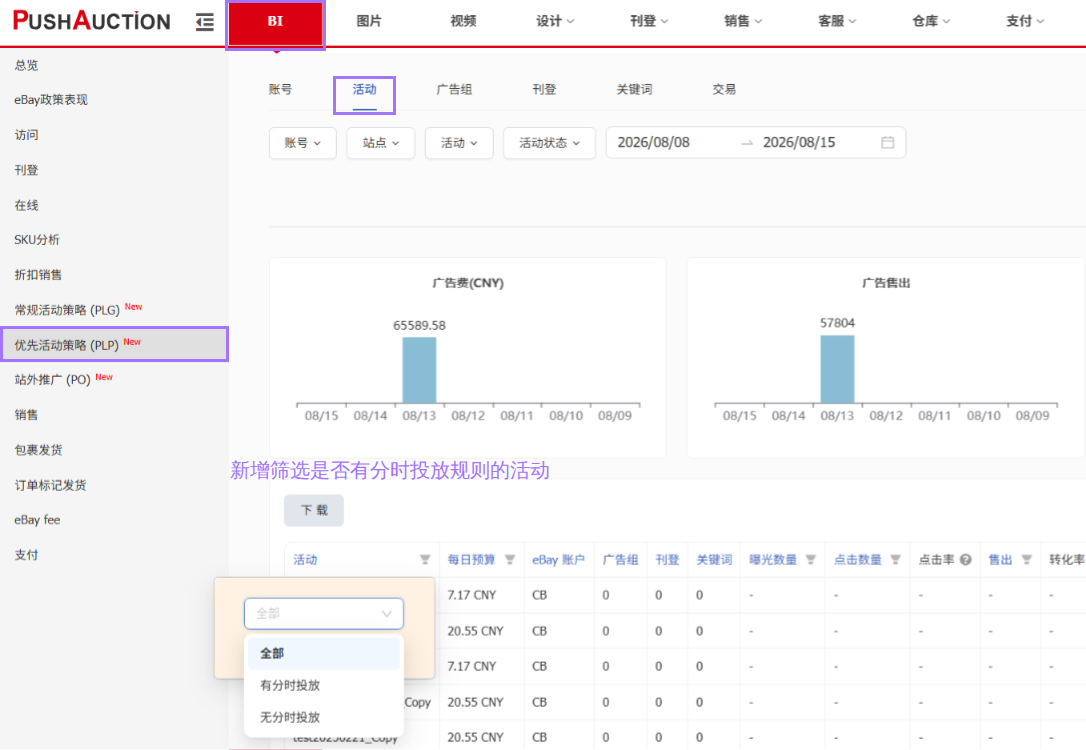Click the 下载 download button
The image size is (1086, 750).
point(314,510)
